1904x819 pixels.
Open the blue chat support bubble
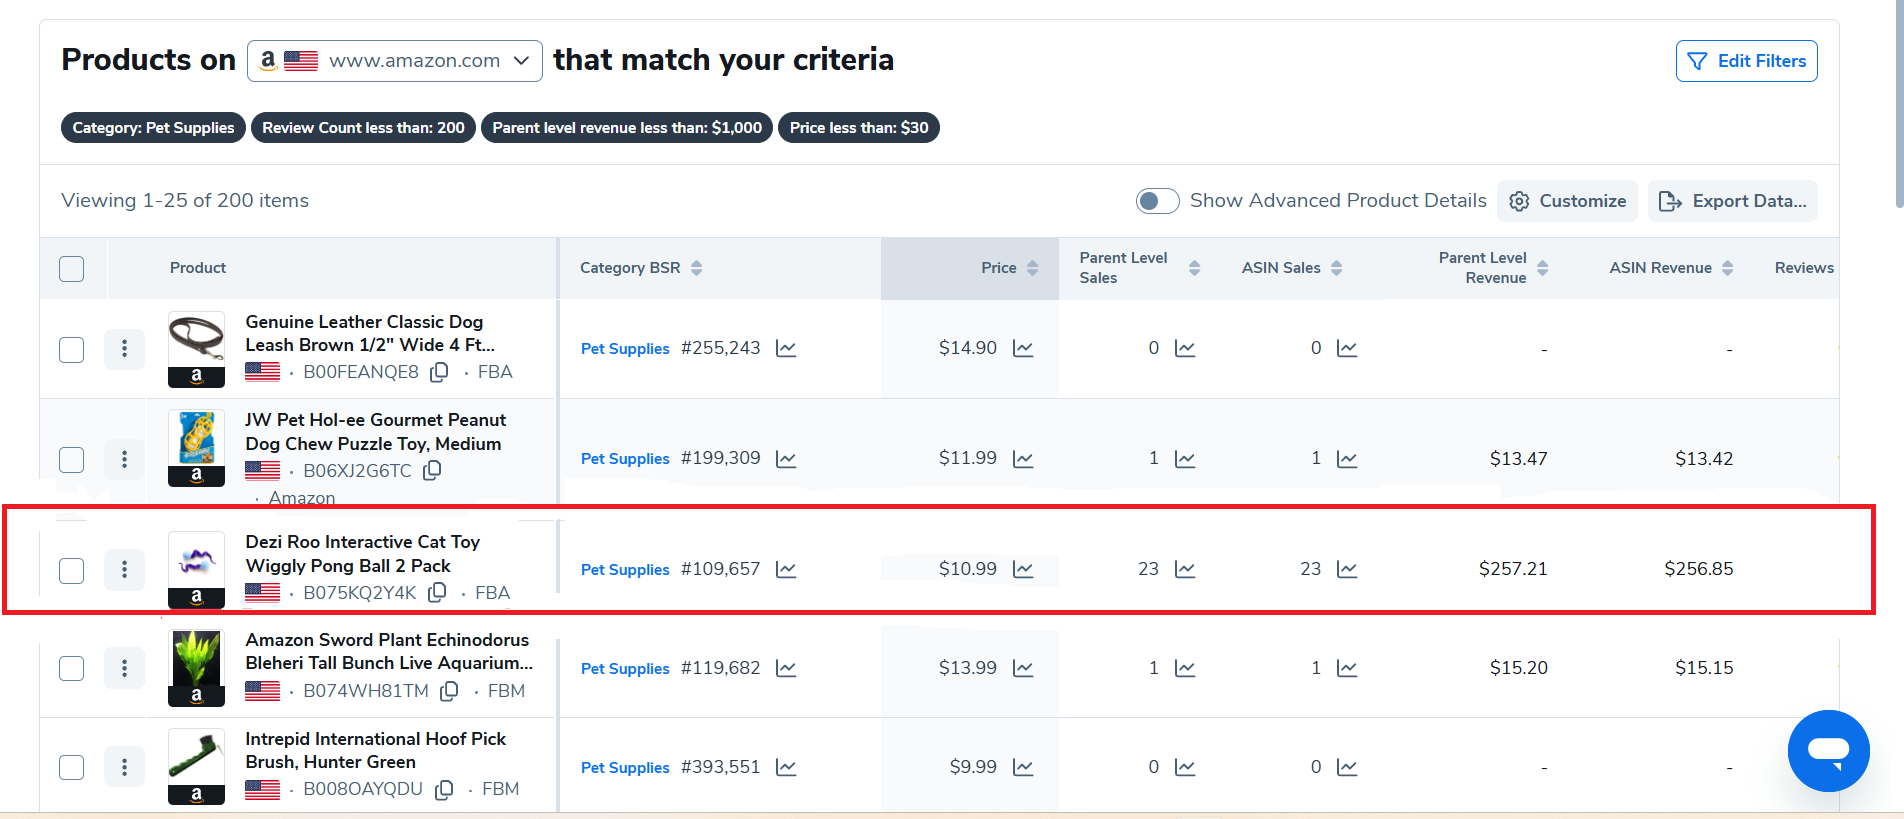click(1828, 750)
